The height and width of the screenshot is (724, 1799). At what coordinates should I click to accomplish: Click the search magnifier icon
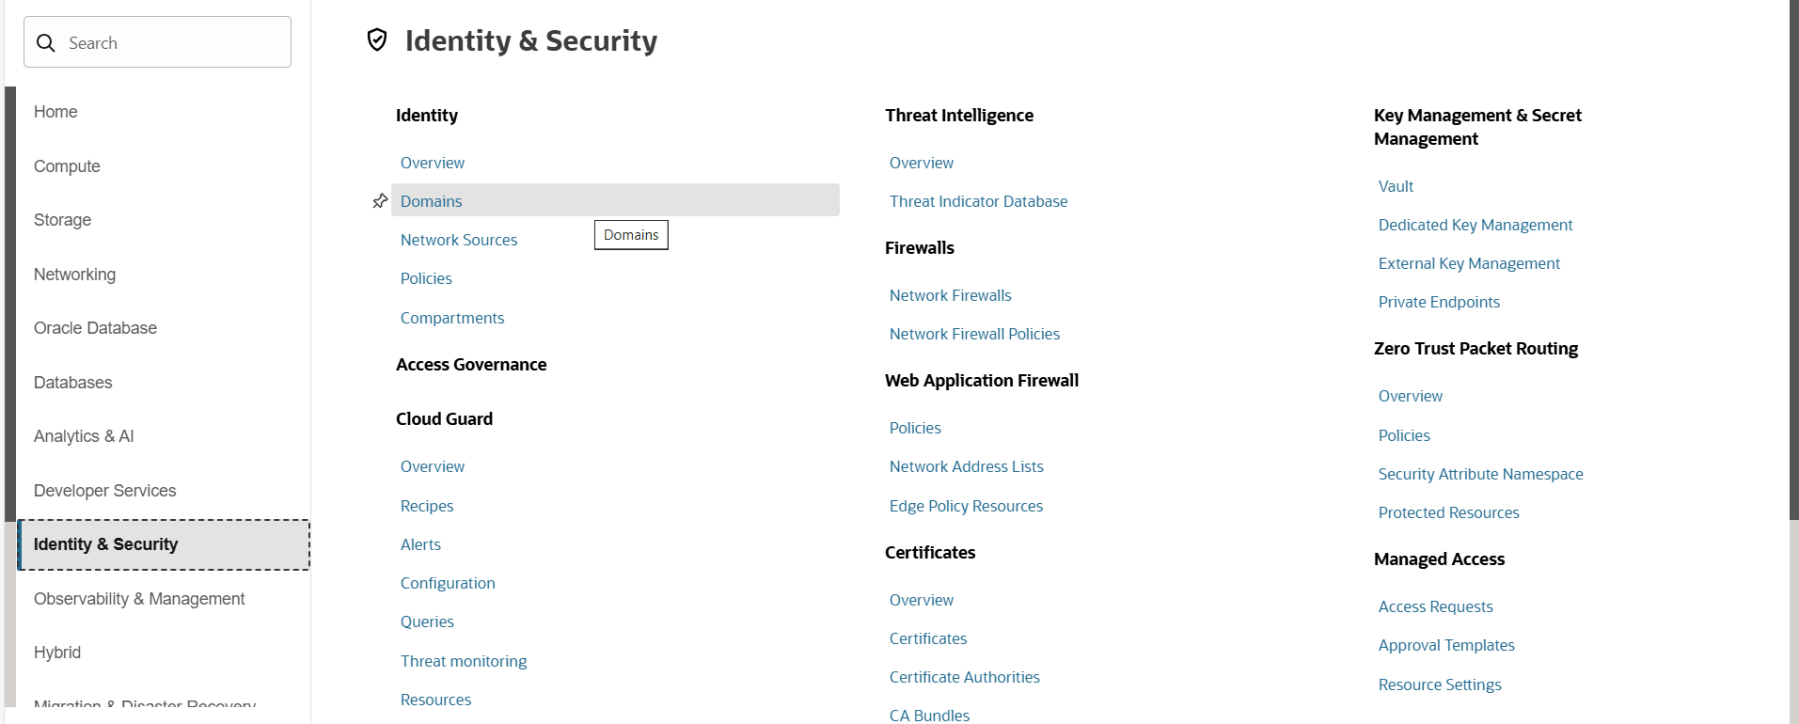[x=46, y=43]
